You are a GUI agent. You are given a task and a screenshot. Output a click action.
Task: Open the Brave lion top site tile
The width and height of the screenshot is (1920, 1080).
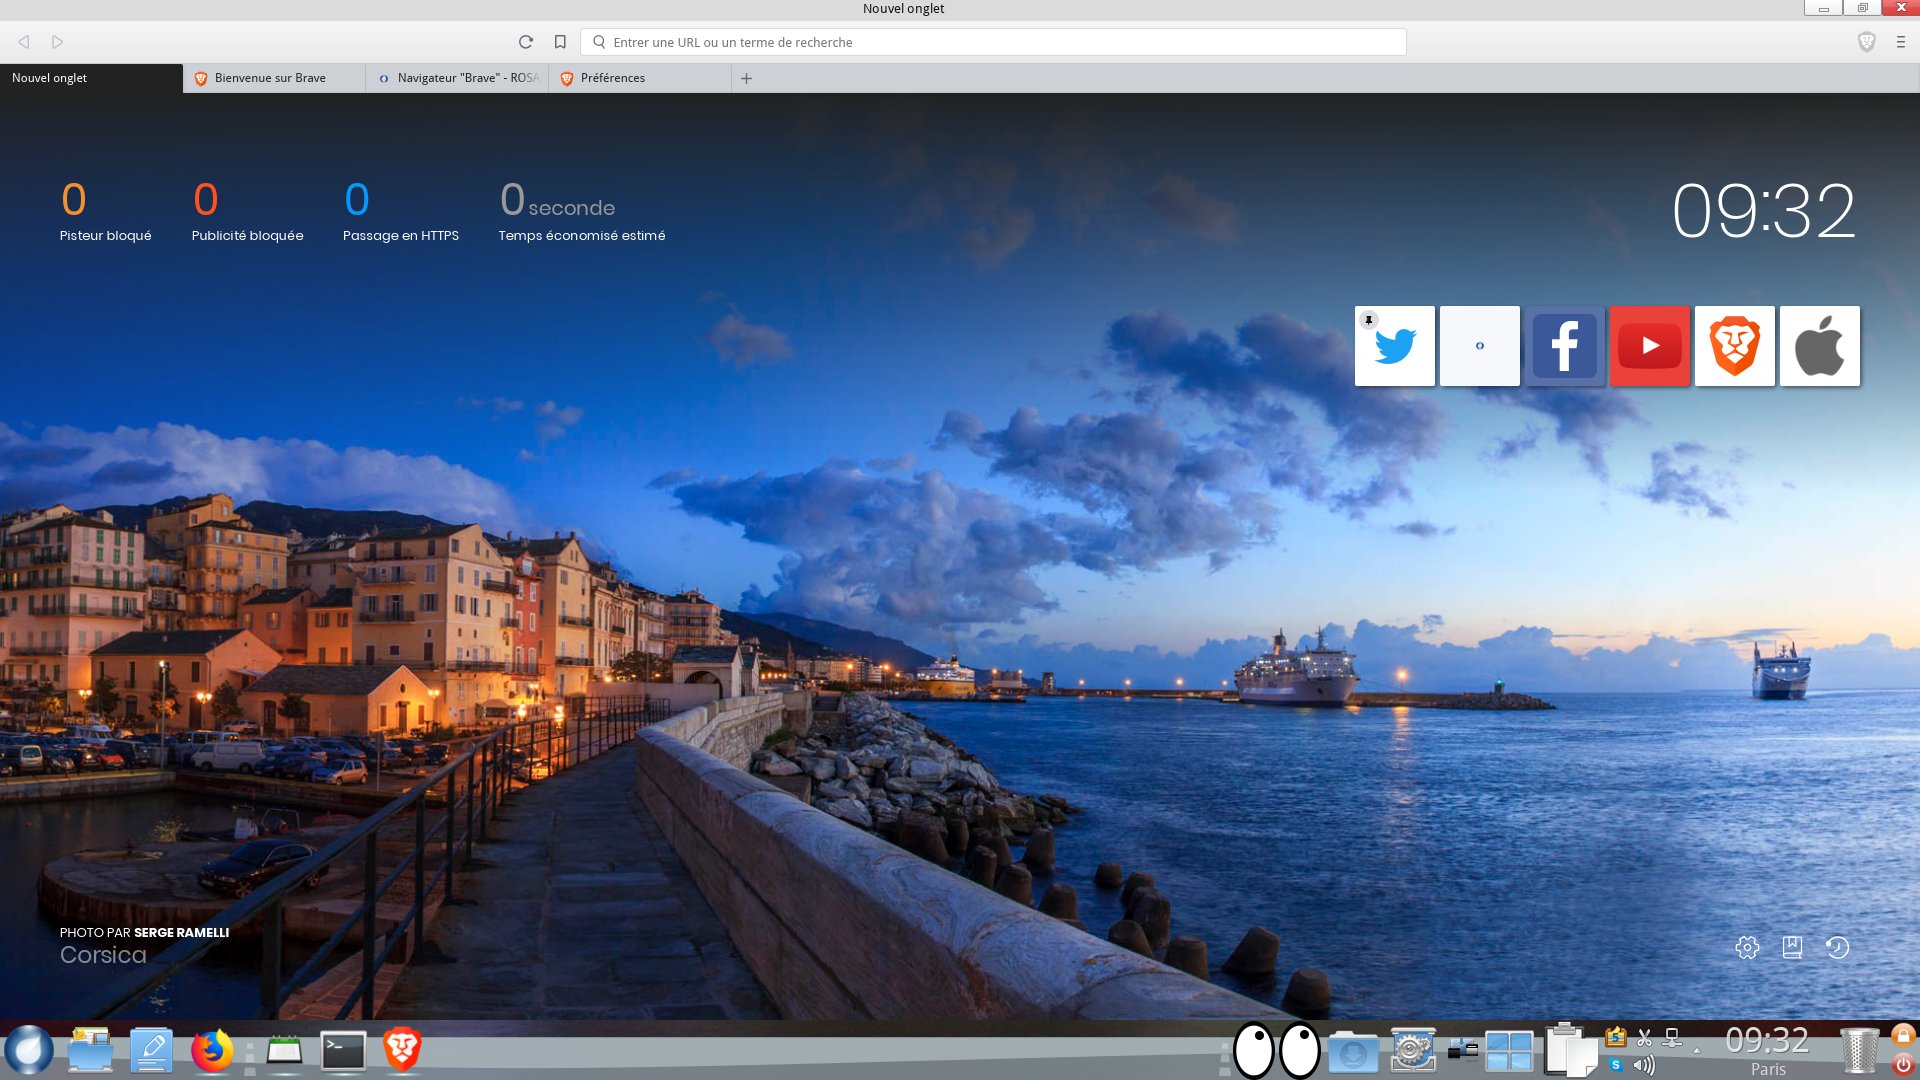pos(1735,347)
